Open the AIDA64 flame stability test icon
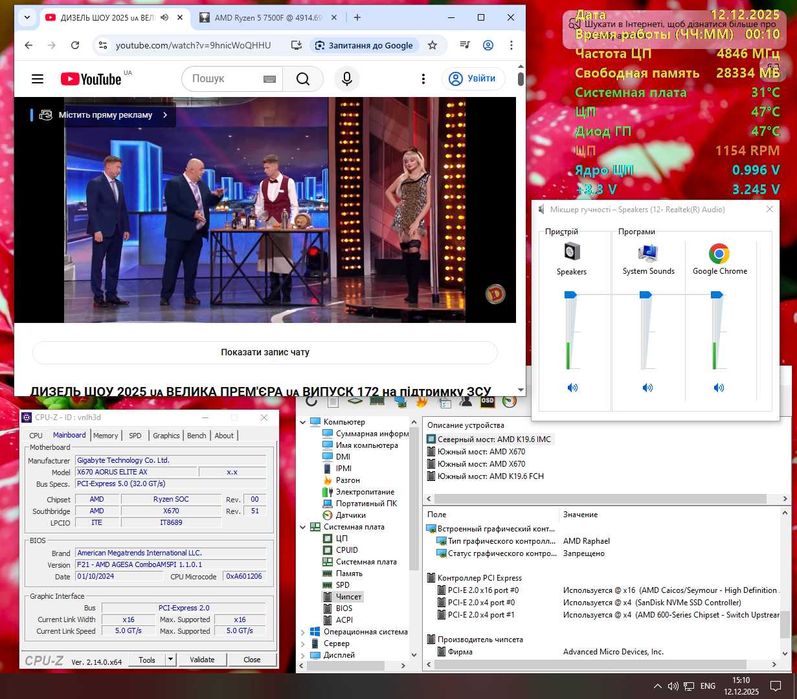Screen dimensions: 797x699 pyautogui.click(x=421, y=402)
